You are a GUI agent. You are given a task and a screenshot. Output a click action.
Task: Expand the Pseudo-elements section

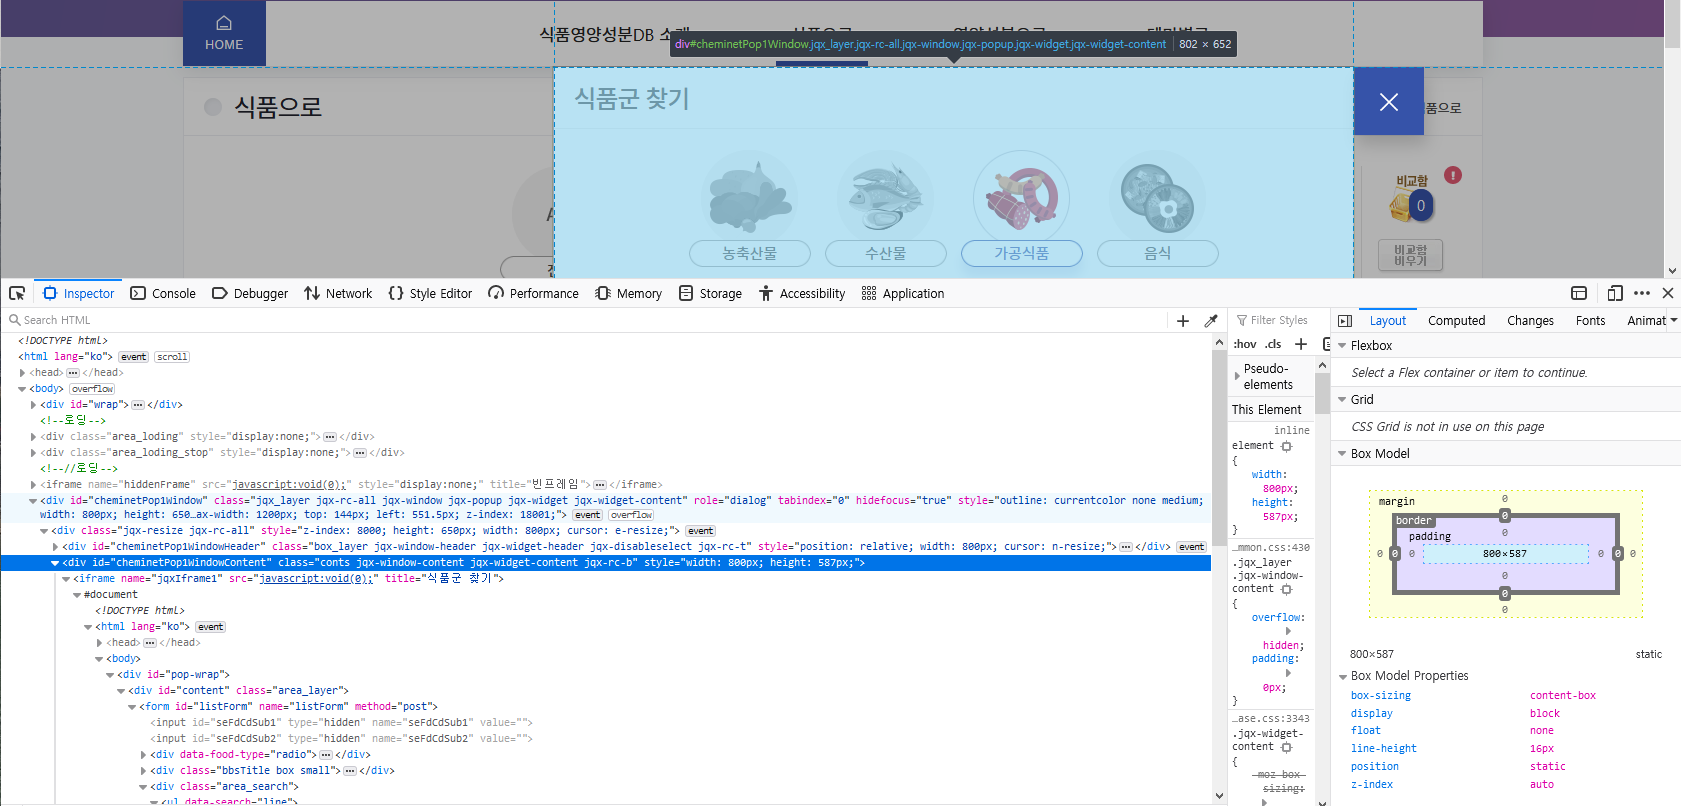click(x=1237, y=377)
